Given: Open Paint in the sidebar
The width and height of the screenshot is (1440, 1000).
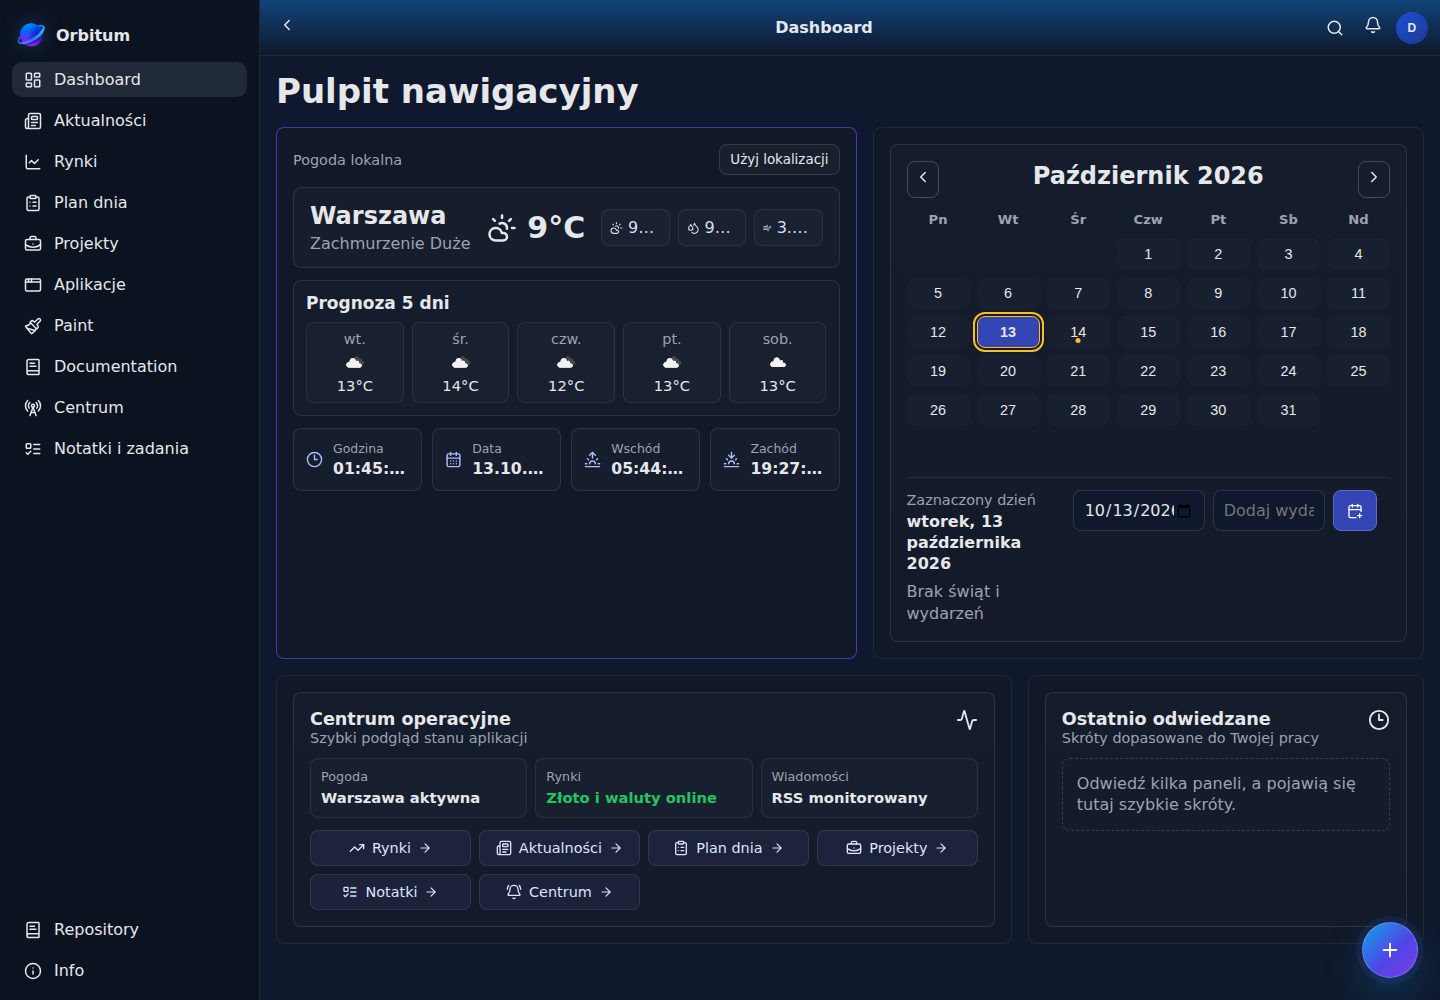Looking at the screenshot, I should [x=129, y=326].
